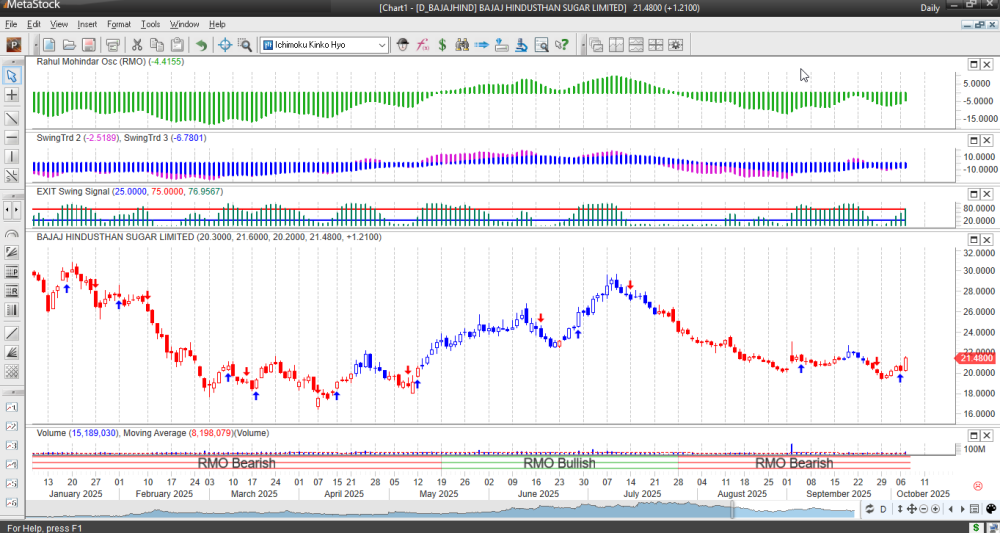The image size is (1000, 533).
Task: Select the trendline drawing tool in sidebar
Action: click(x=12, y=117)
